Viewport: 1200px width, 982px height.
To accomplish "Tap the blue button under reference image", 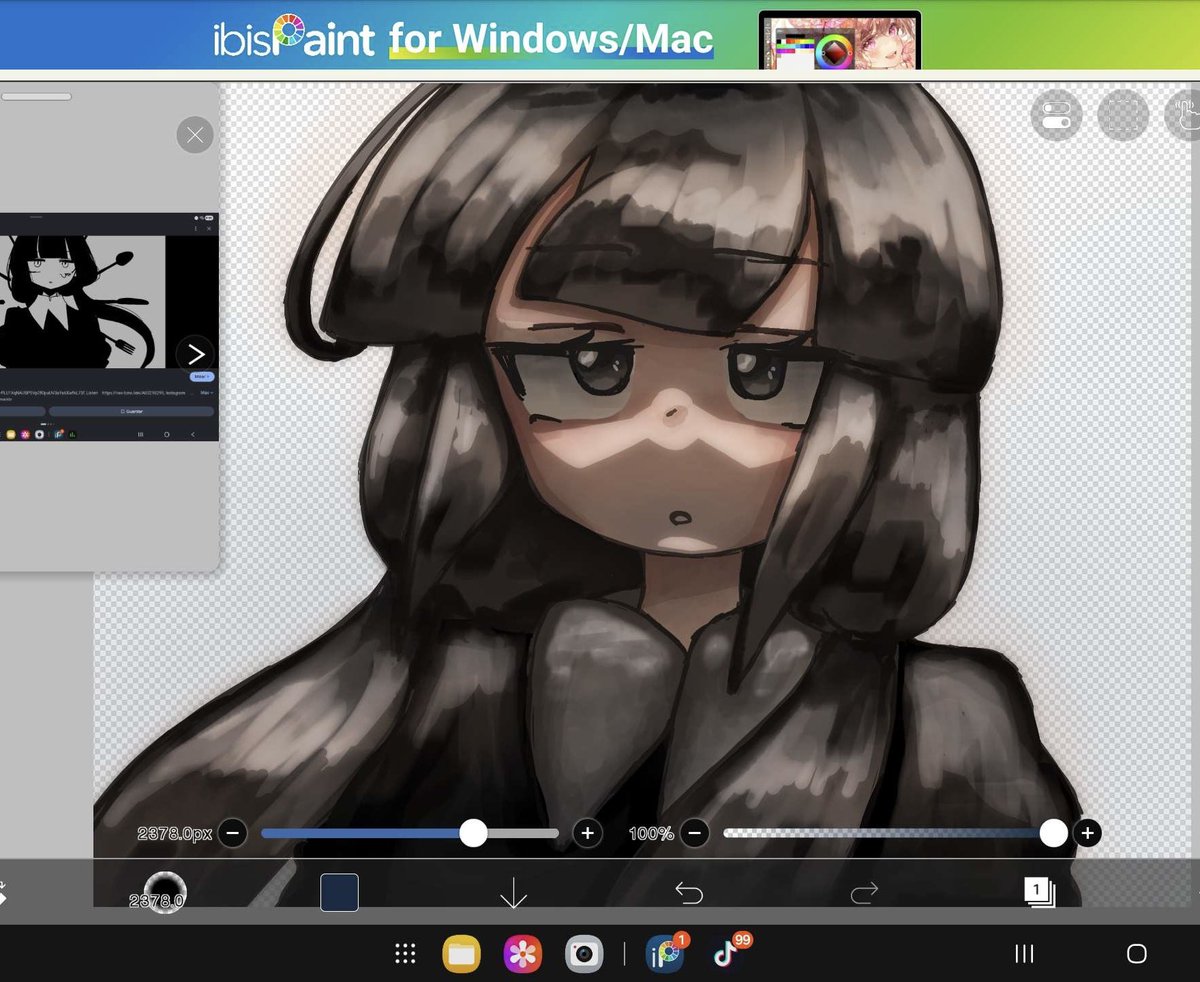I will point(201,376).
